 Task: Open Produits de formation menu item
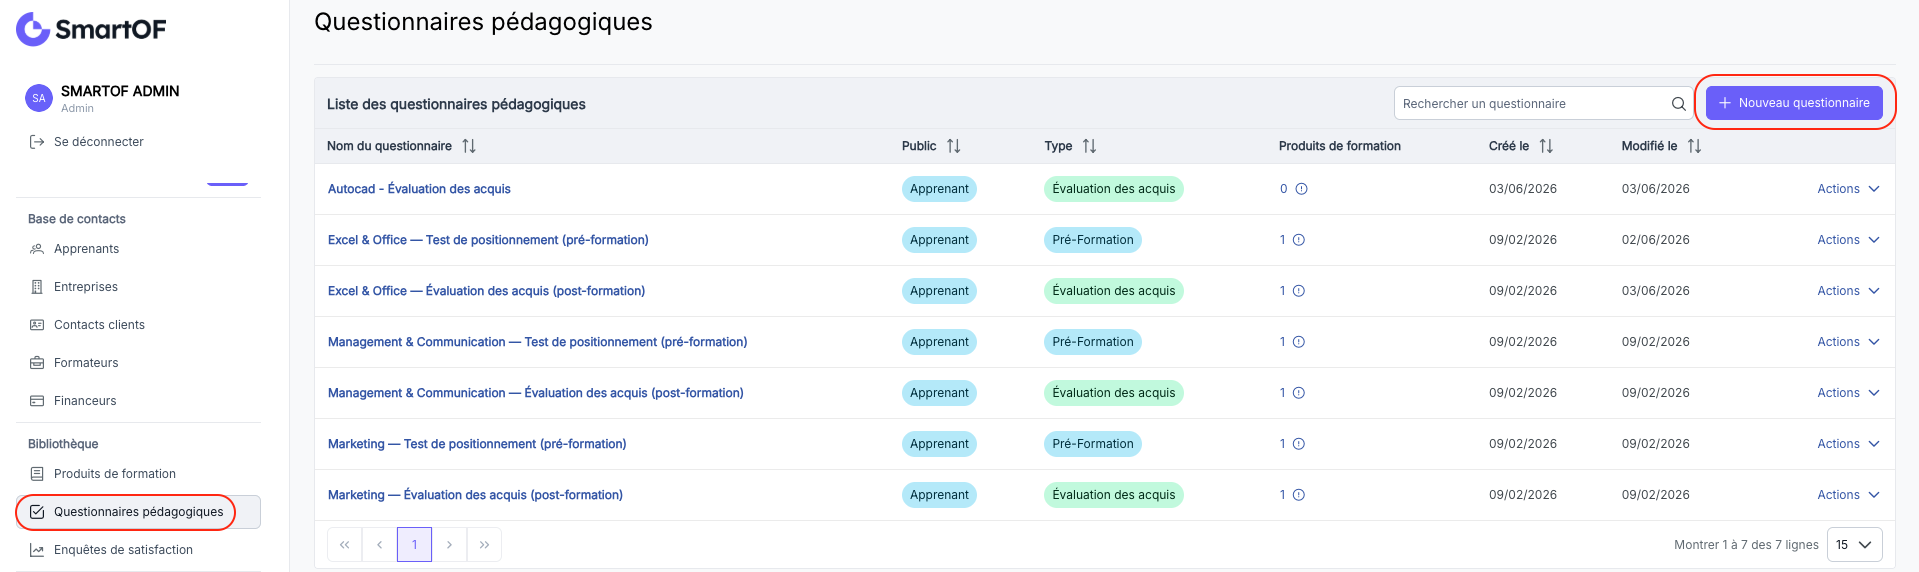click(115, 474)
